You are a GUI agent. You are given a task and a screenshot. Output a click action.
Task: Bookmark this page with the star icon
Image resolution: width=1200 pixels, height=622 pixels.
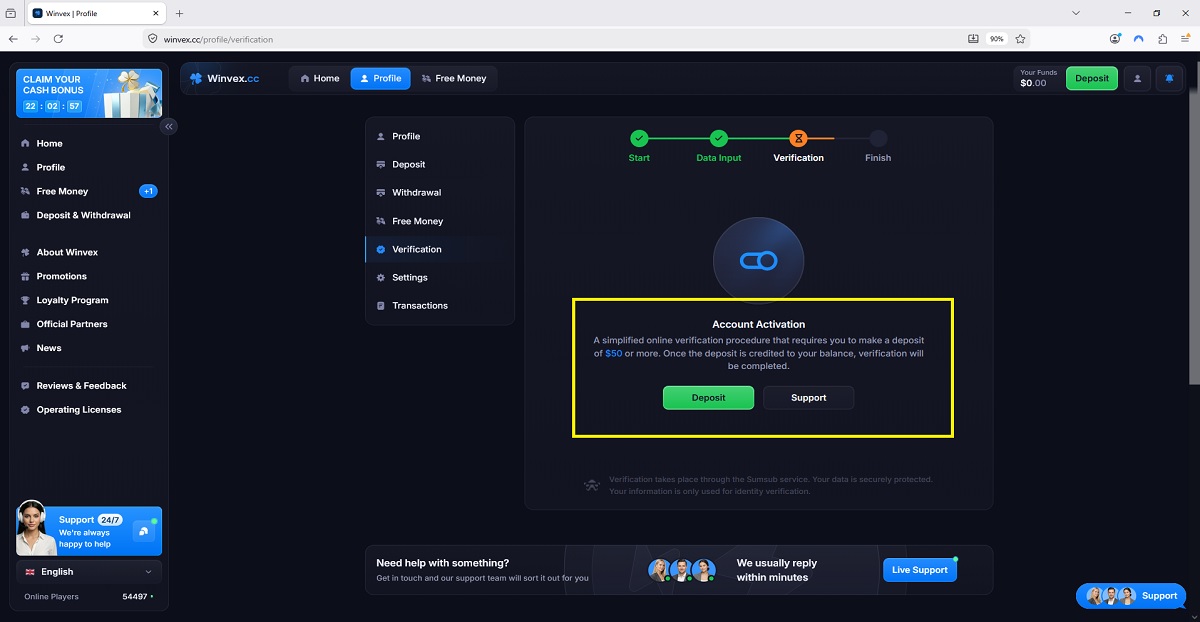1020,39
